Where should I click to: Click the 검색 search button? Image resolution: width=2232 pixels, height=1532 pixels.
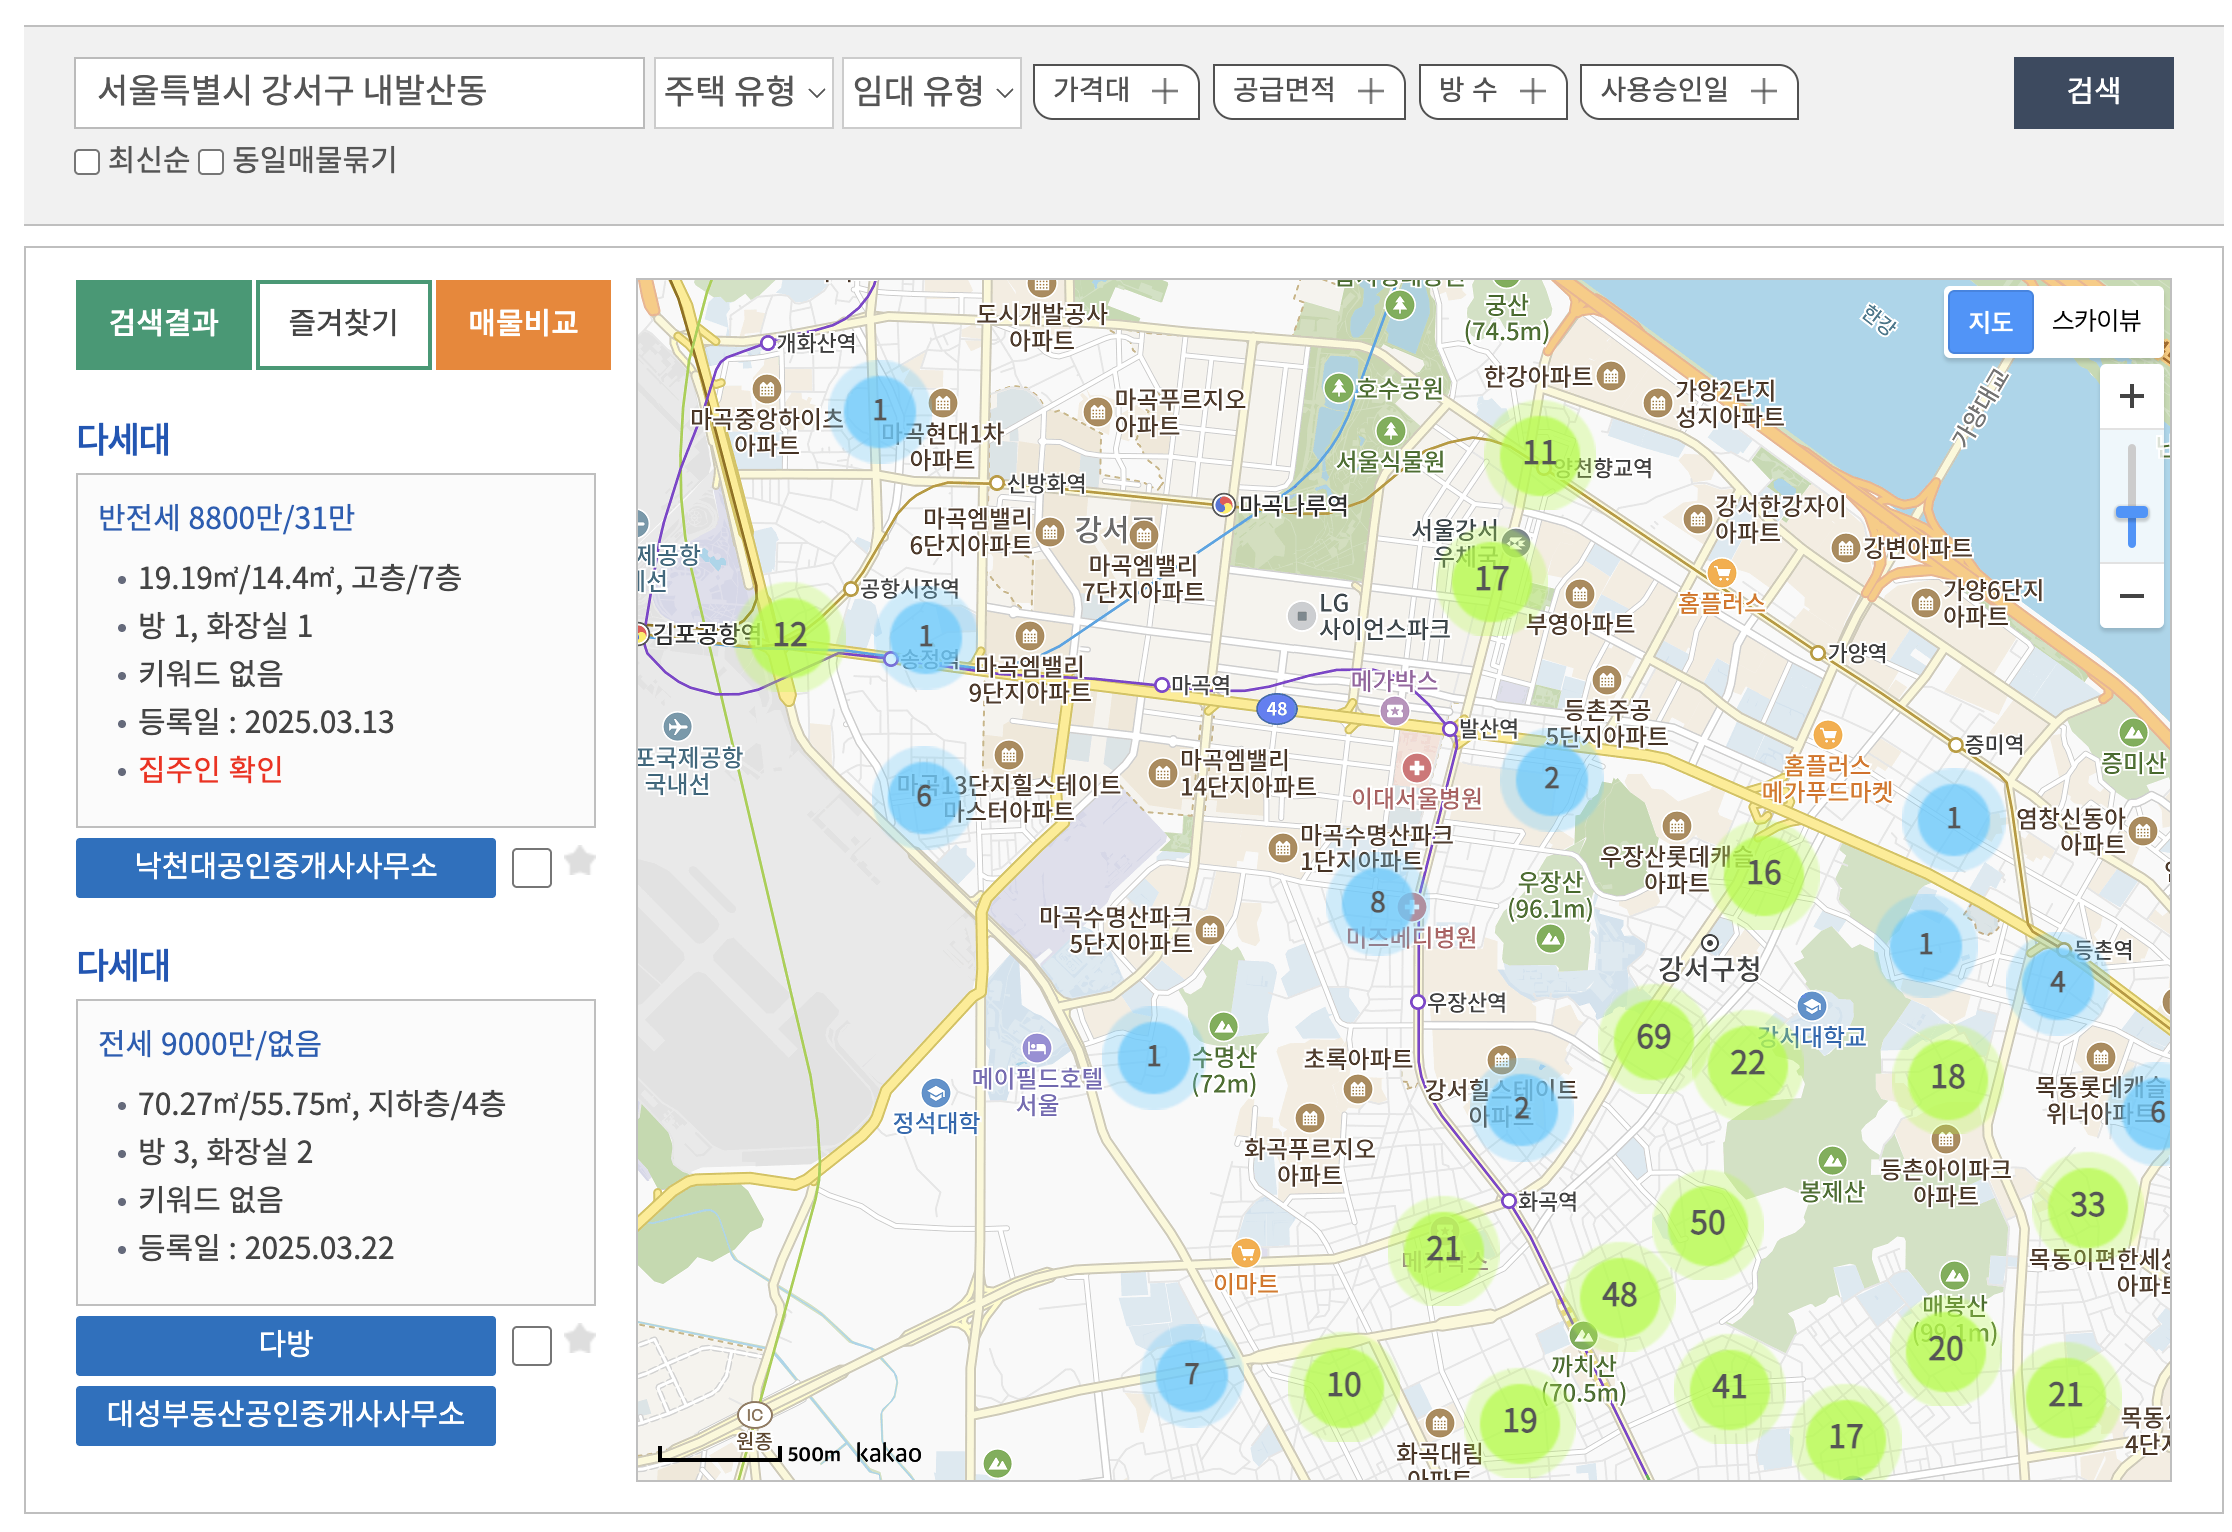click(2093, 93)
